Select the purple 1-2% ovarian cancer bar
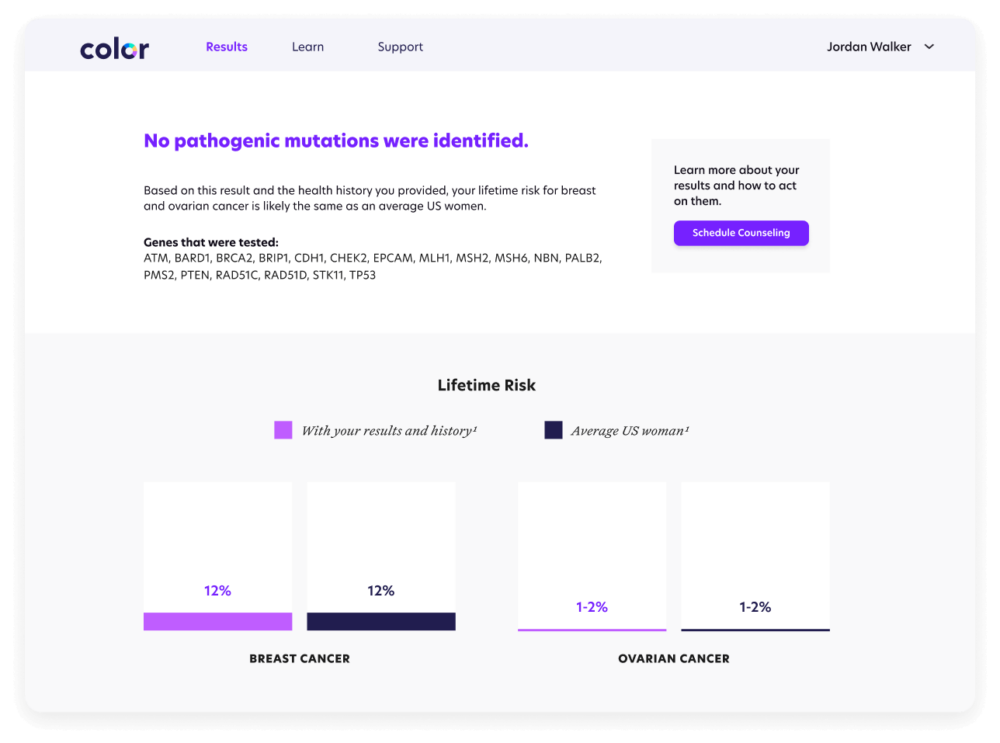This screenshot has width=1000, height=743. pyautogui.click(x=591, y=628)
